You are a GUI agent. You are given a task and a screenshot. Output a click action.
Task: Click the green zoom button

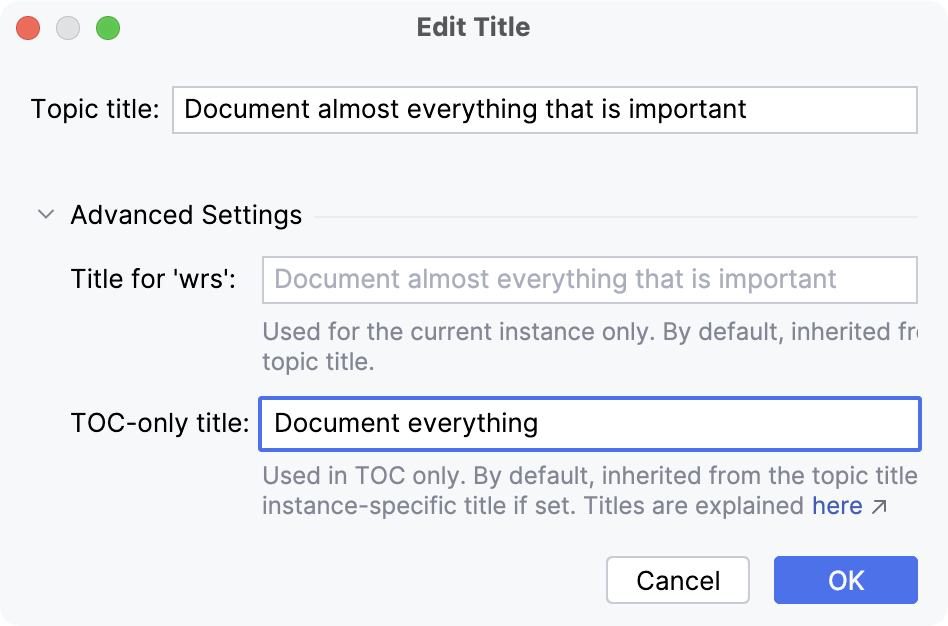[x=108, y=30]
